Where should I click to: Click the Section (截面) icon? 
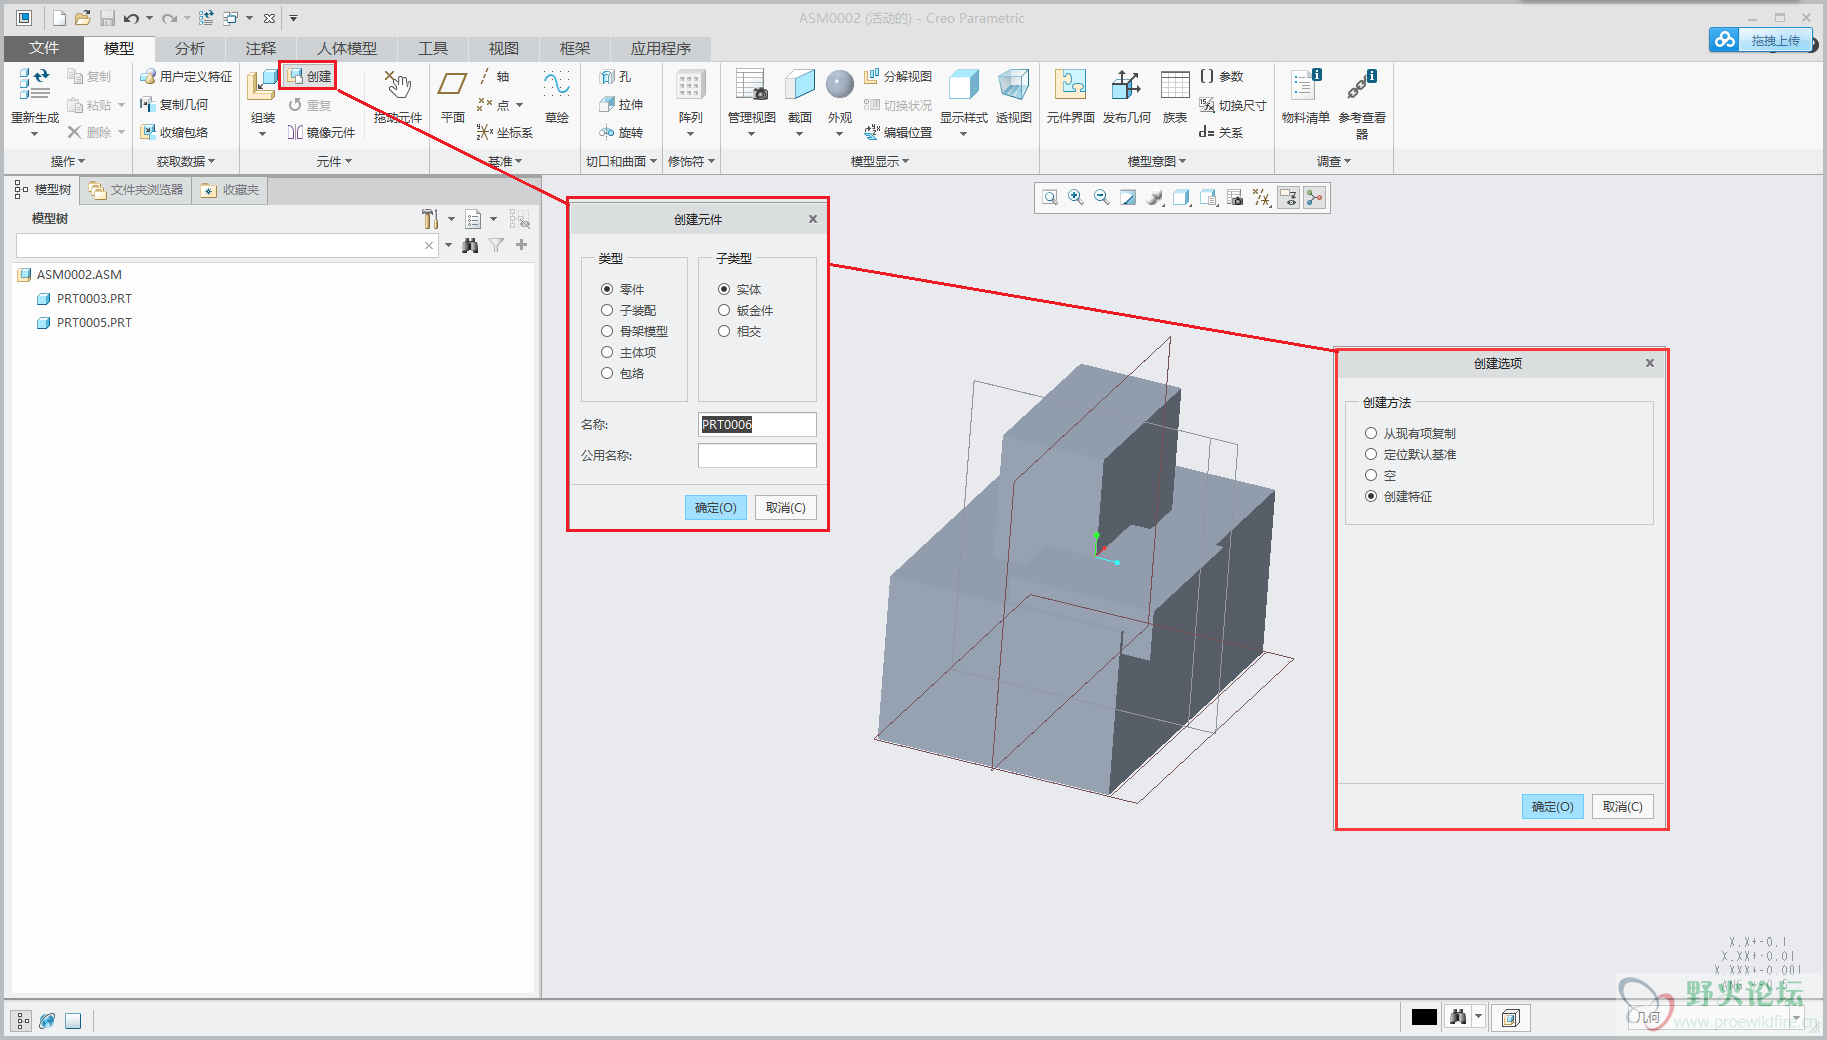(x=800, y=85)
